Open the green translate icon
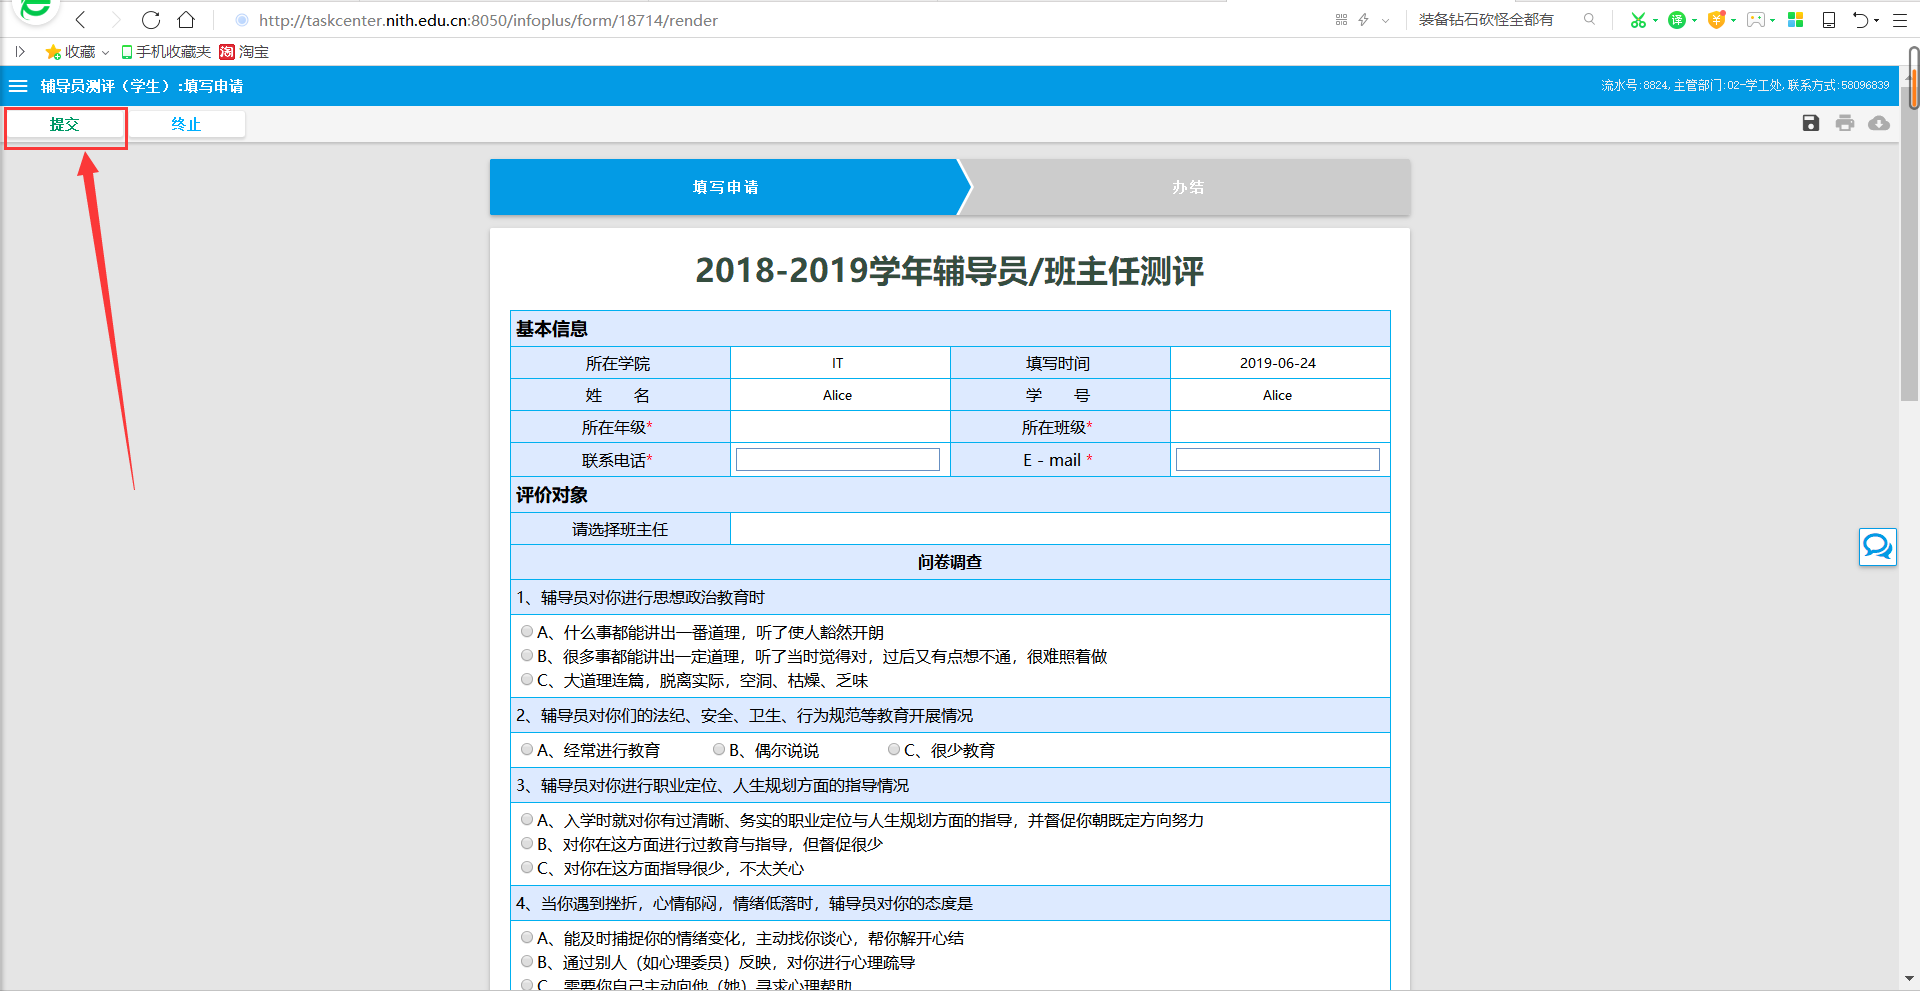 click(1677, 20)
